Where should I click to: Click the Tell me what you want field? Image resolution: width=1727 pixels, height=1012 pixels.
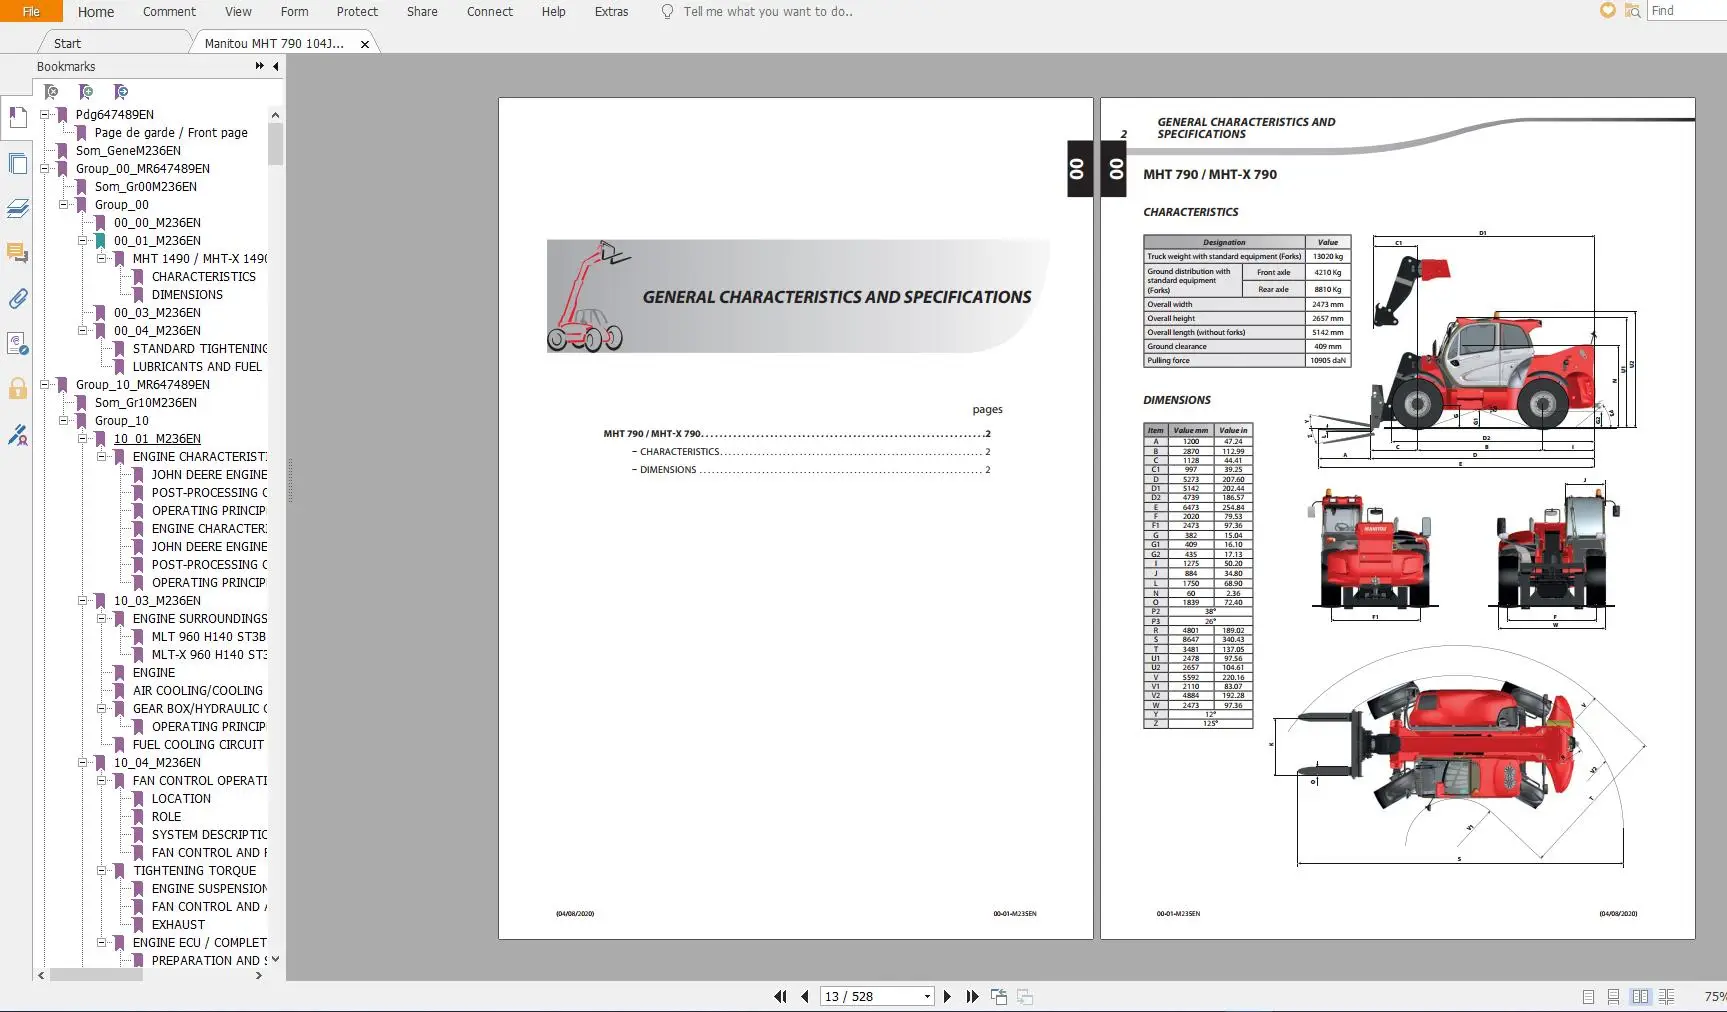768,12
